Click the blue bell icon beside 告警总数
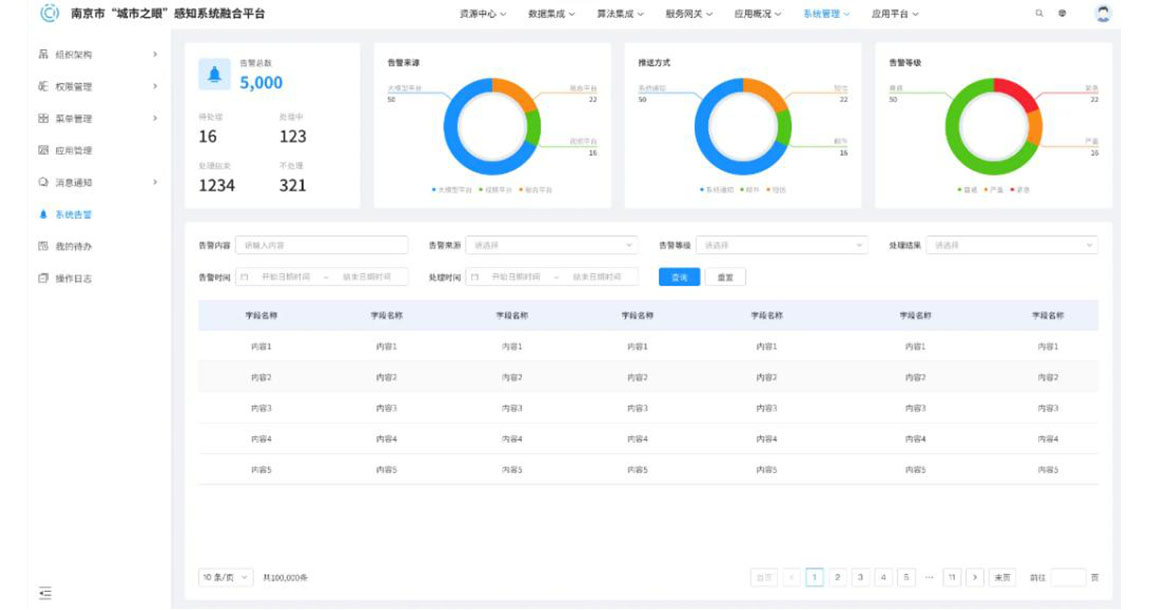 tap(214, 73)
